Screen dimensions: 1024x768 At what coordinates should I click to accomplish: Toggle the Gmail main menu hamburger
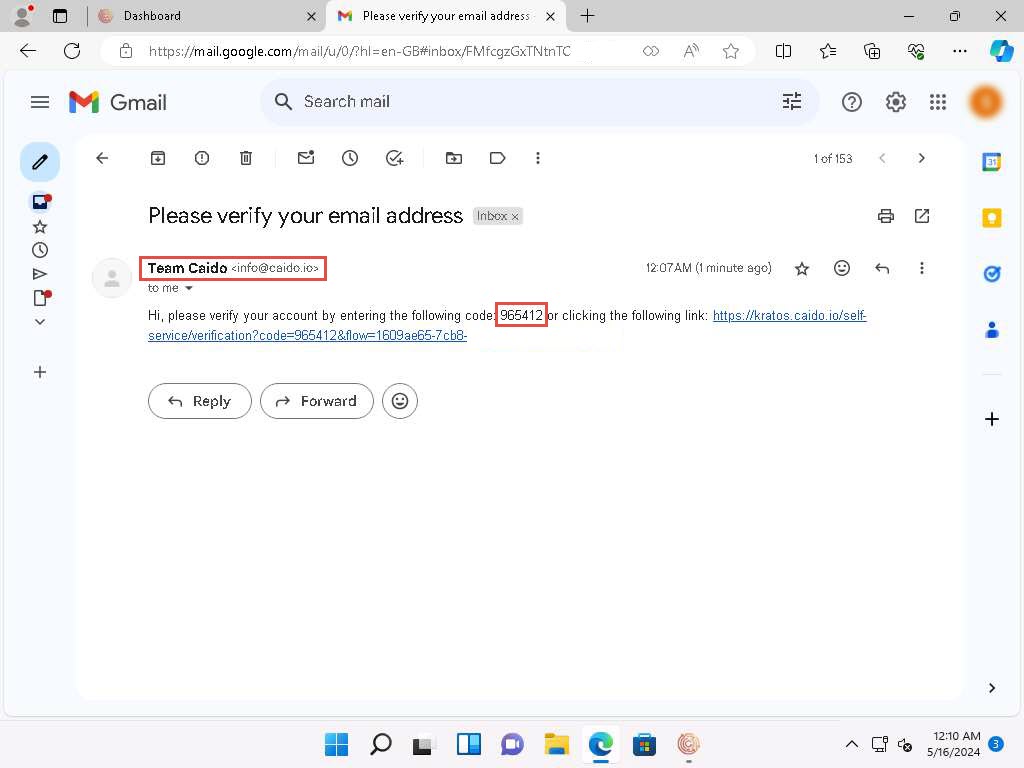pyautogui.click(x=40, y=102)
